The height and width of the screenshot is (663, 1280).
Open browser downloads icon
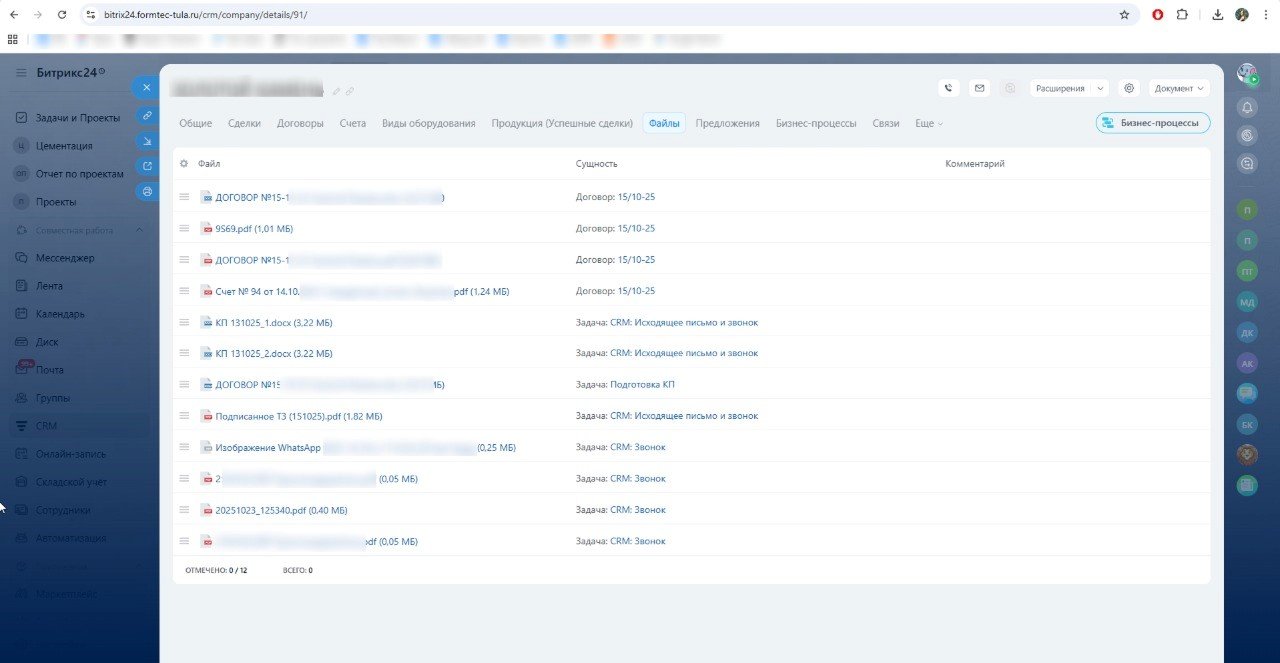(x=1218, y=15)
